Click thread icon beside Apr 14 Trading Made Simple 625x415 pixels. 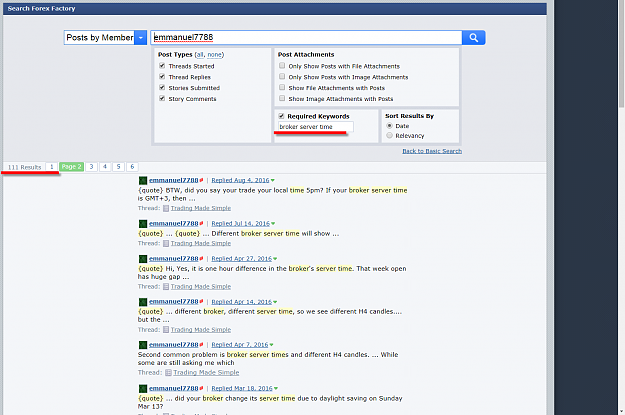166,330
